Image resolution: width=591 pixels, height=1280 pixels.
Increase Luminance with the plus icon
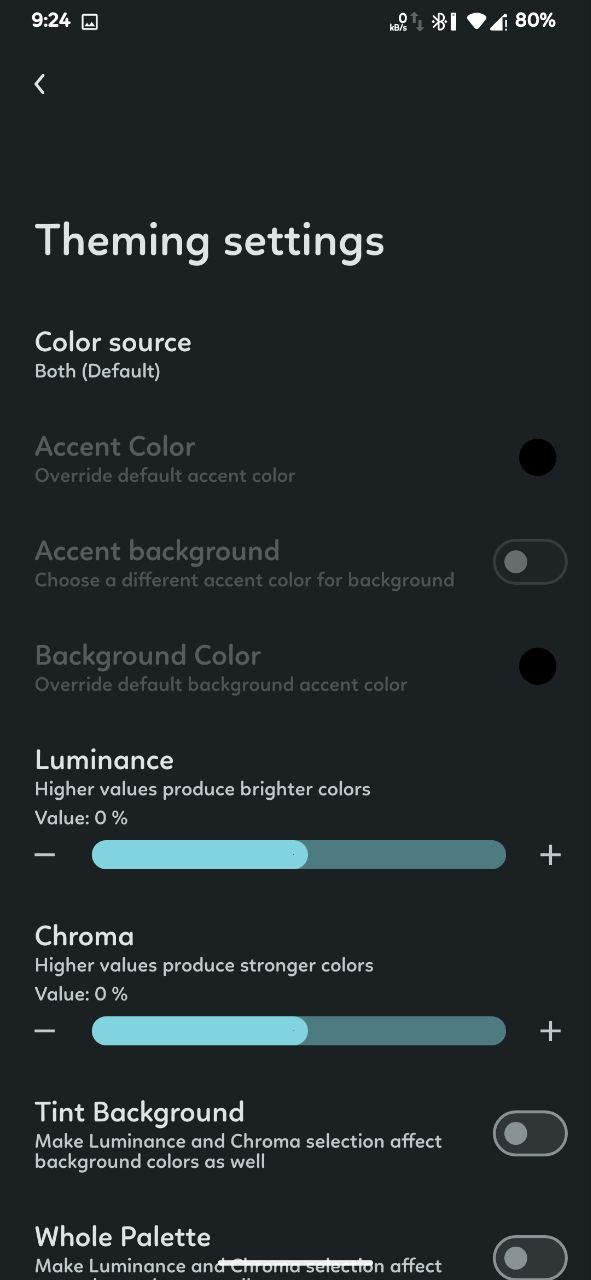[x=550, y=855]
